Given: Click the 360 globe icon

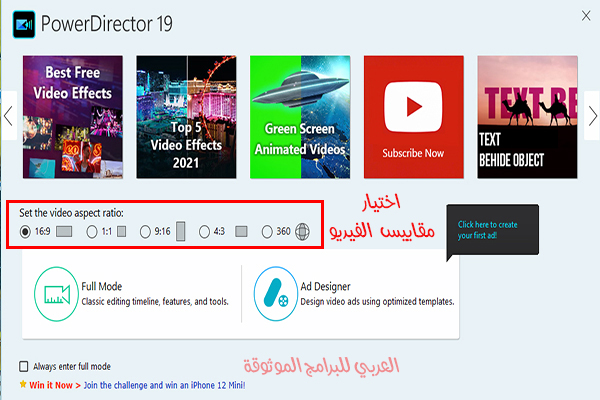Looking at the screenshot, I should coord(302,232).
